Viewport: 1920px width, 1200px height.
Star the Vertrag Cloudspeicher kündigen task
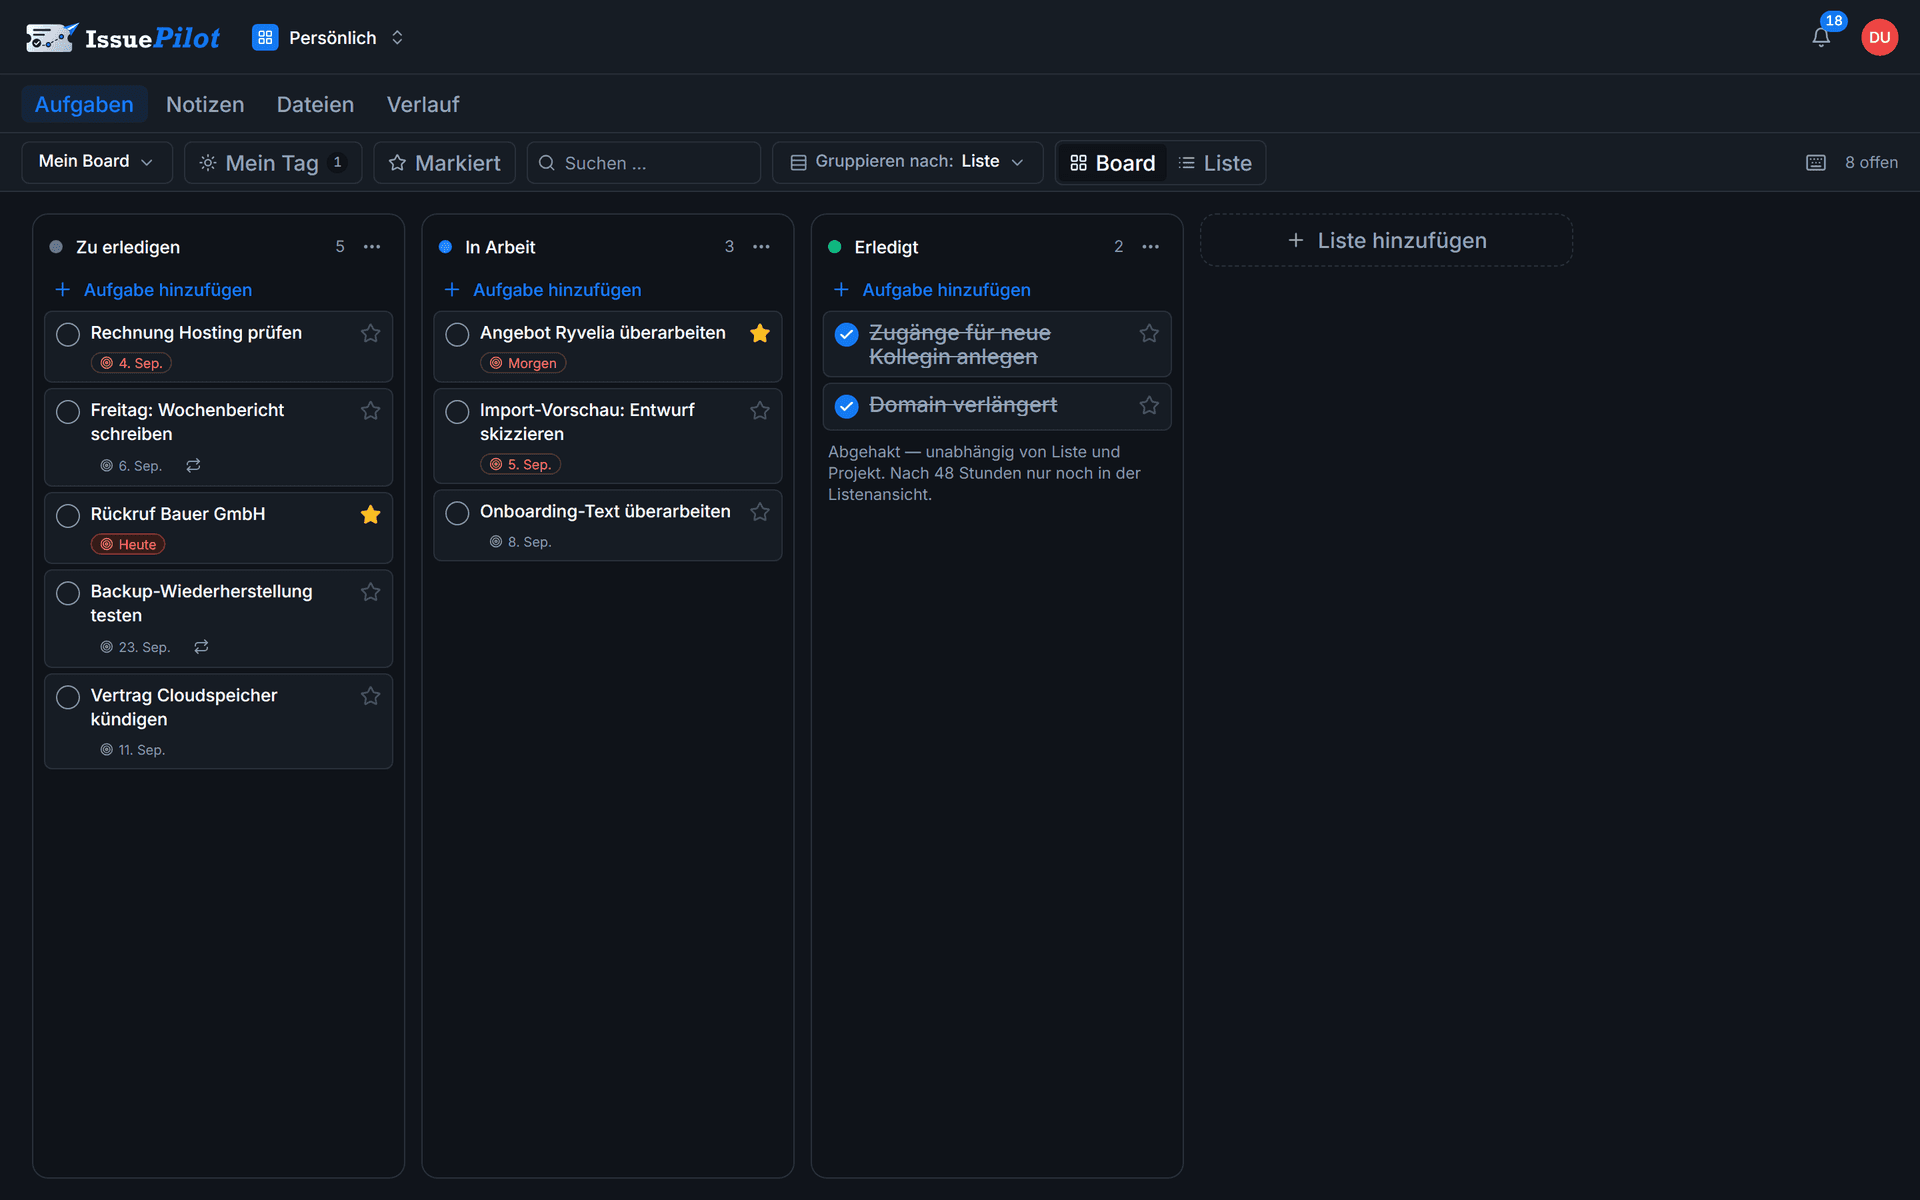coord(370,696)
